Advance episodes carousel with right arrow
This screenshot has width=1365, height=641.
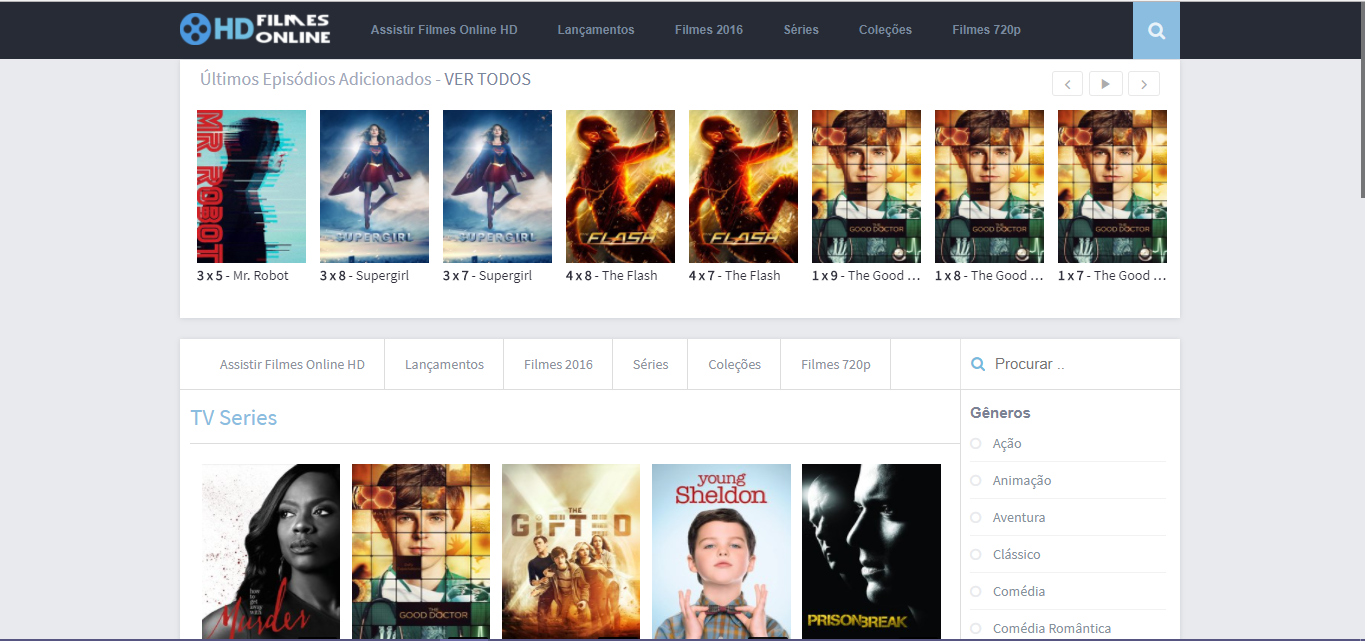1144,84
